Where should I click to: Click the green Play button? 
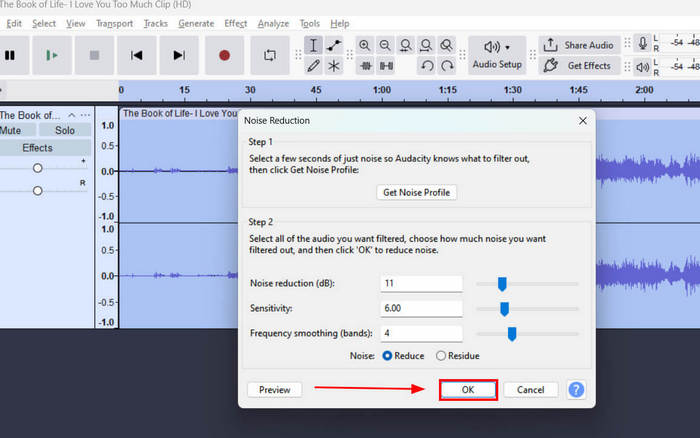click(52, 55)
